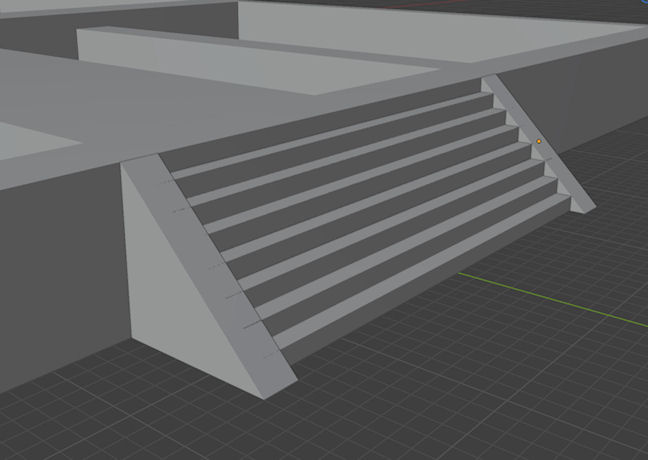Click the light floor panel at left edge
The height and width of the screenshot is (460, 648).
[x=30, y=138]
